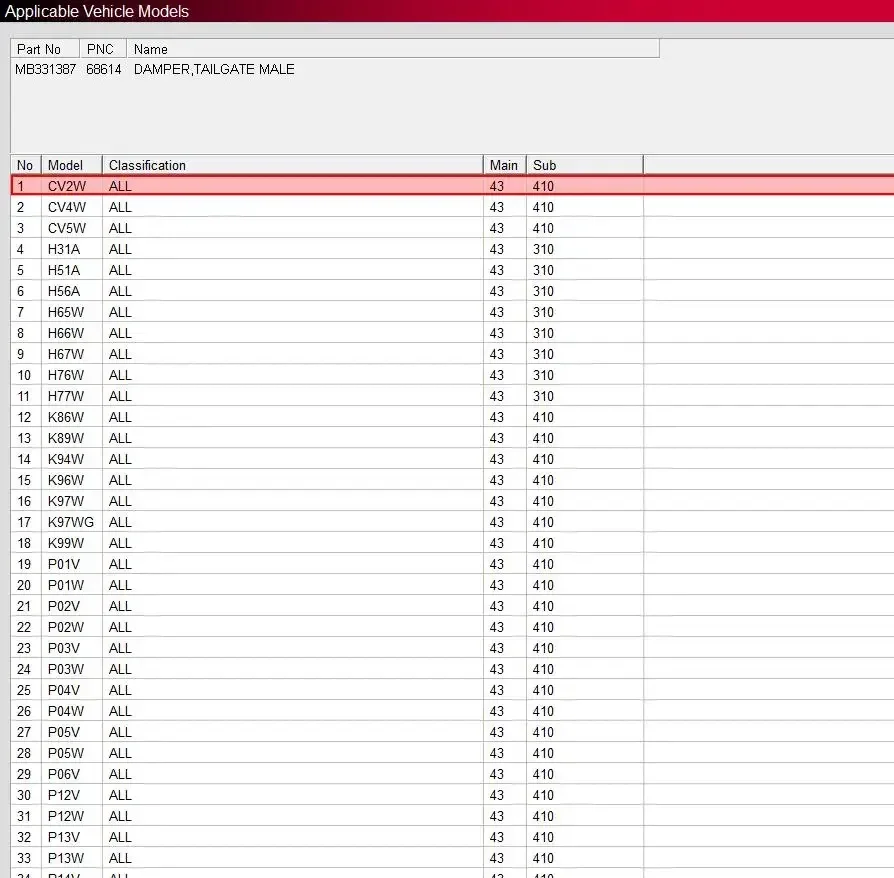Screen dimensions: 894x878
Task: Select the H51A model row
Action: coord(453,270)
